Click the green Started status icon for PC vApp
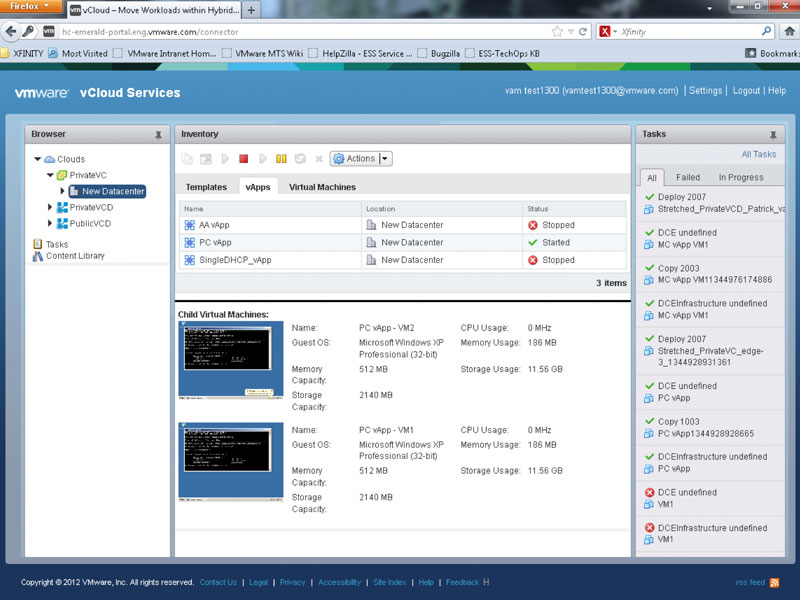The width and height of the screenshot is (800, 600). point(533,242)
